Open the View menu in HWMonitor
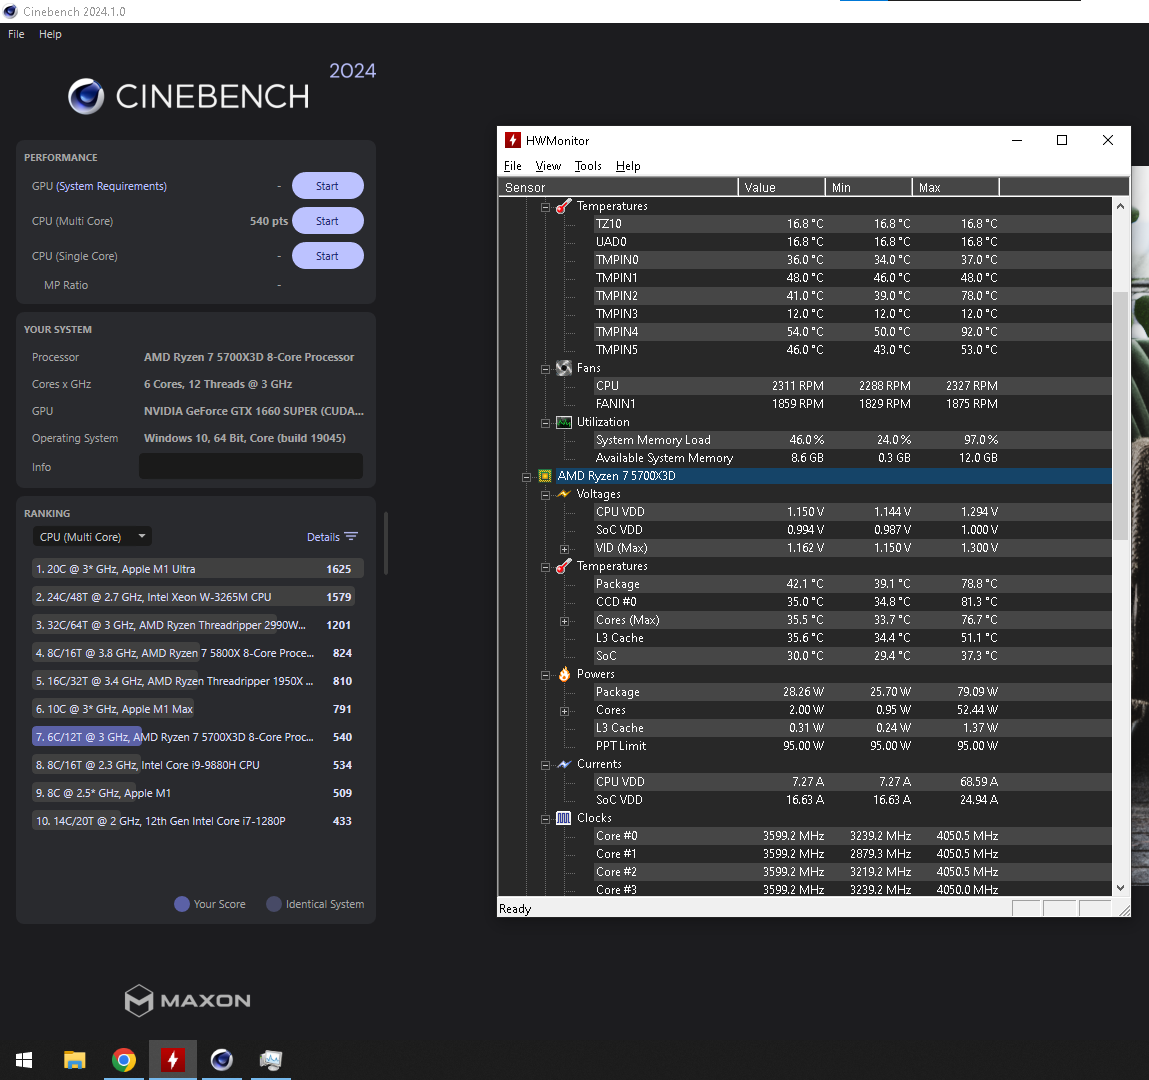Image resolution: width=1149 pixels, height=1080 pixels. (x=548, y=166)
